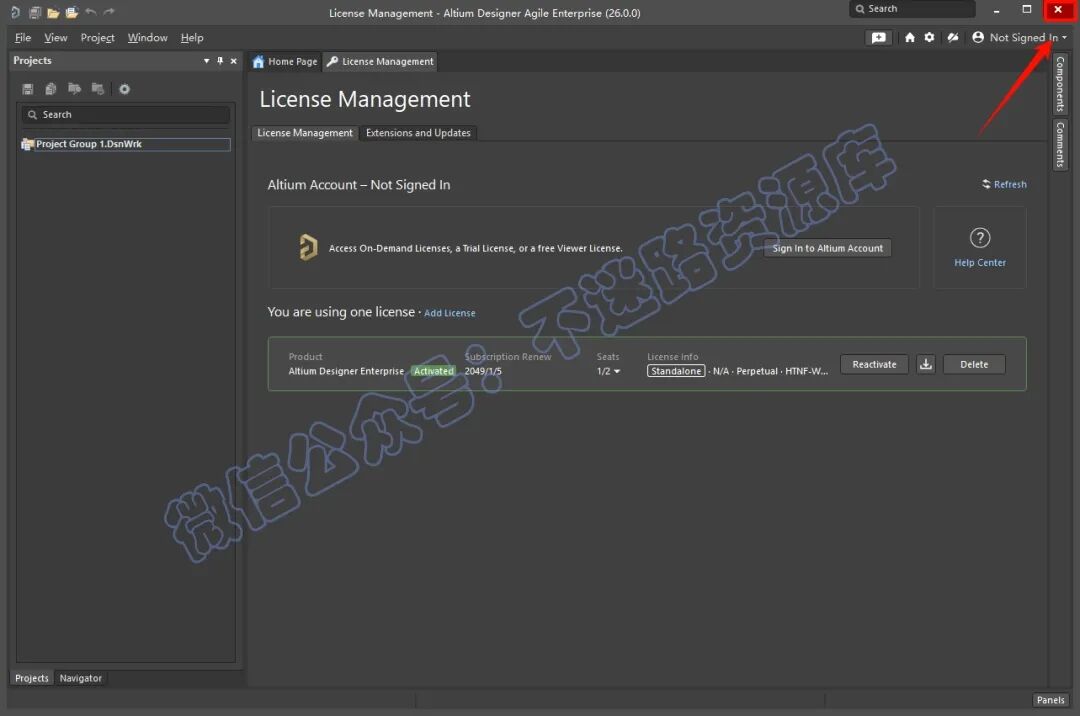This screenshot has height=716, width=1080.
Task: Click the Home icon in top-right toolbar
Action: (910, 38)
